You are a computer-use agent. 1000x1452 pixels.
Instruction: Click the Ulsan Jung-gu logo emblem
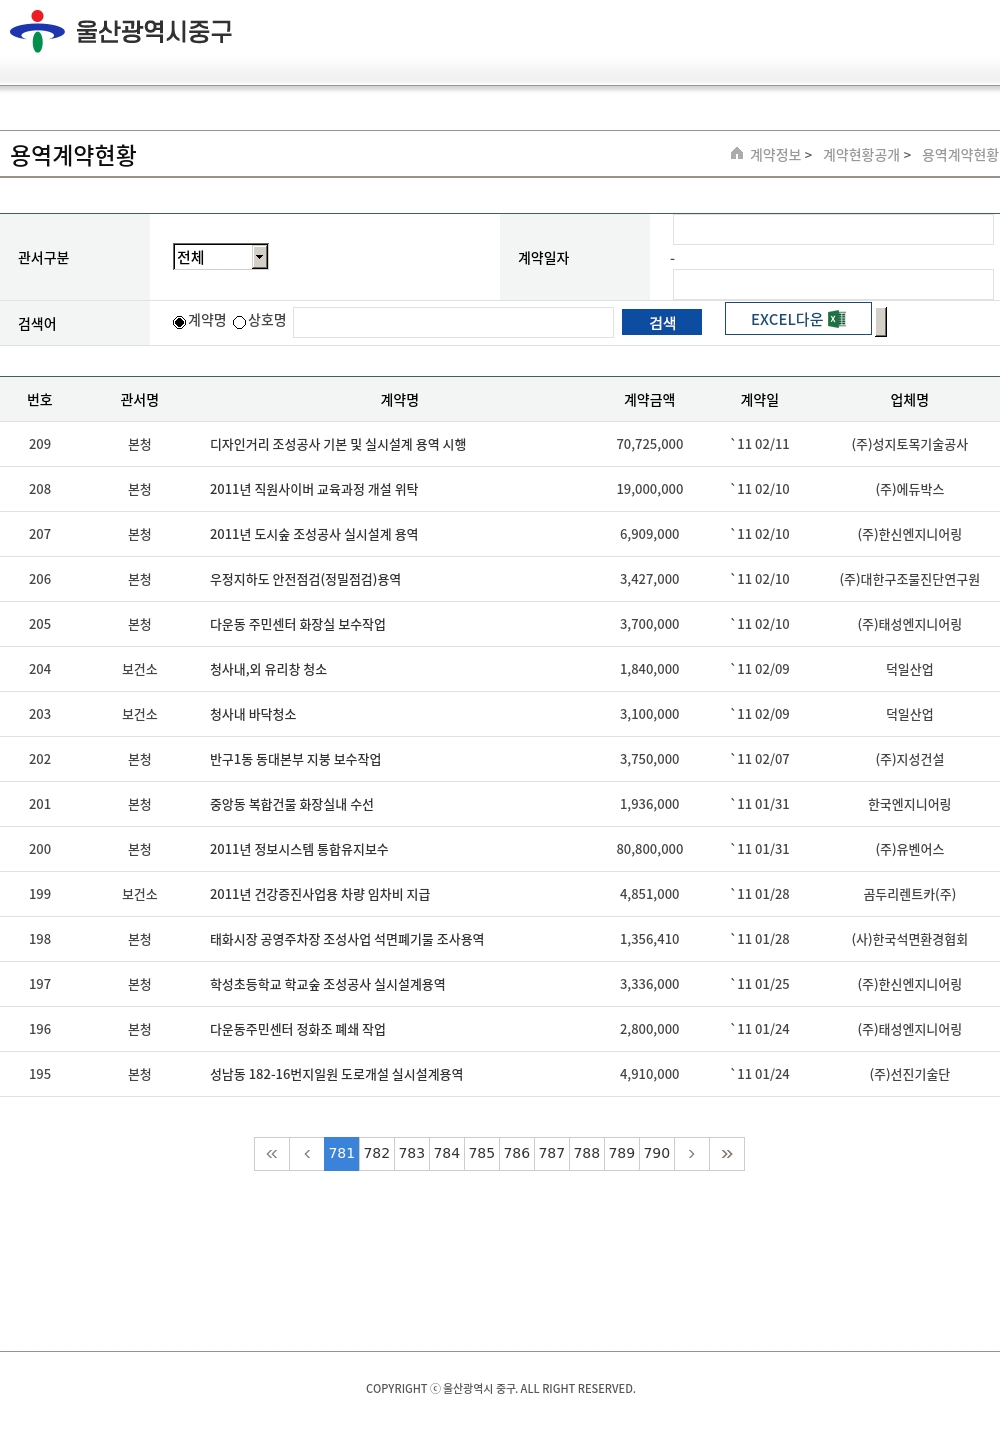click(37, 31)
